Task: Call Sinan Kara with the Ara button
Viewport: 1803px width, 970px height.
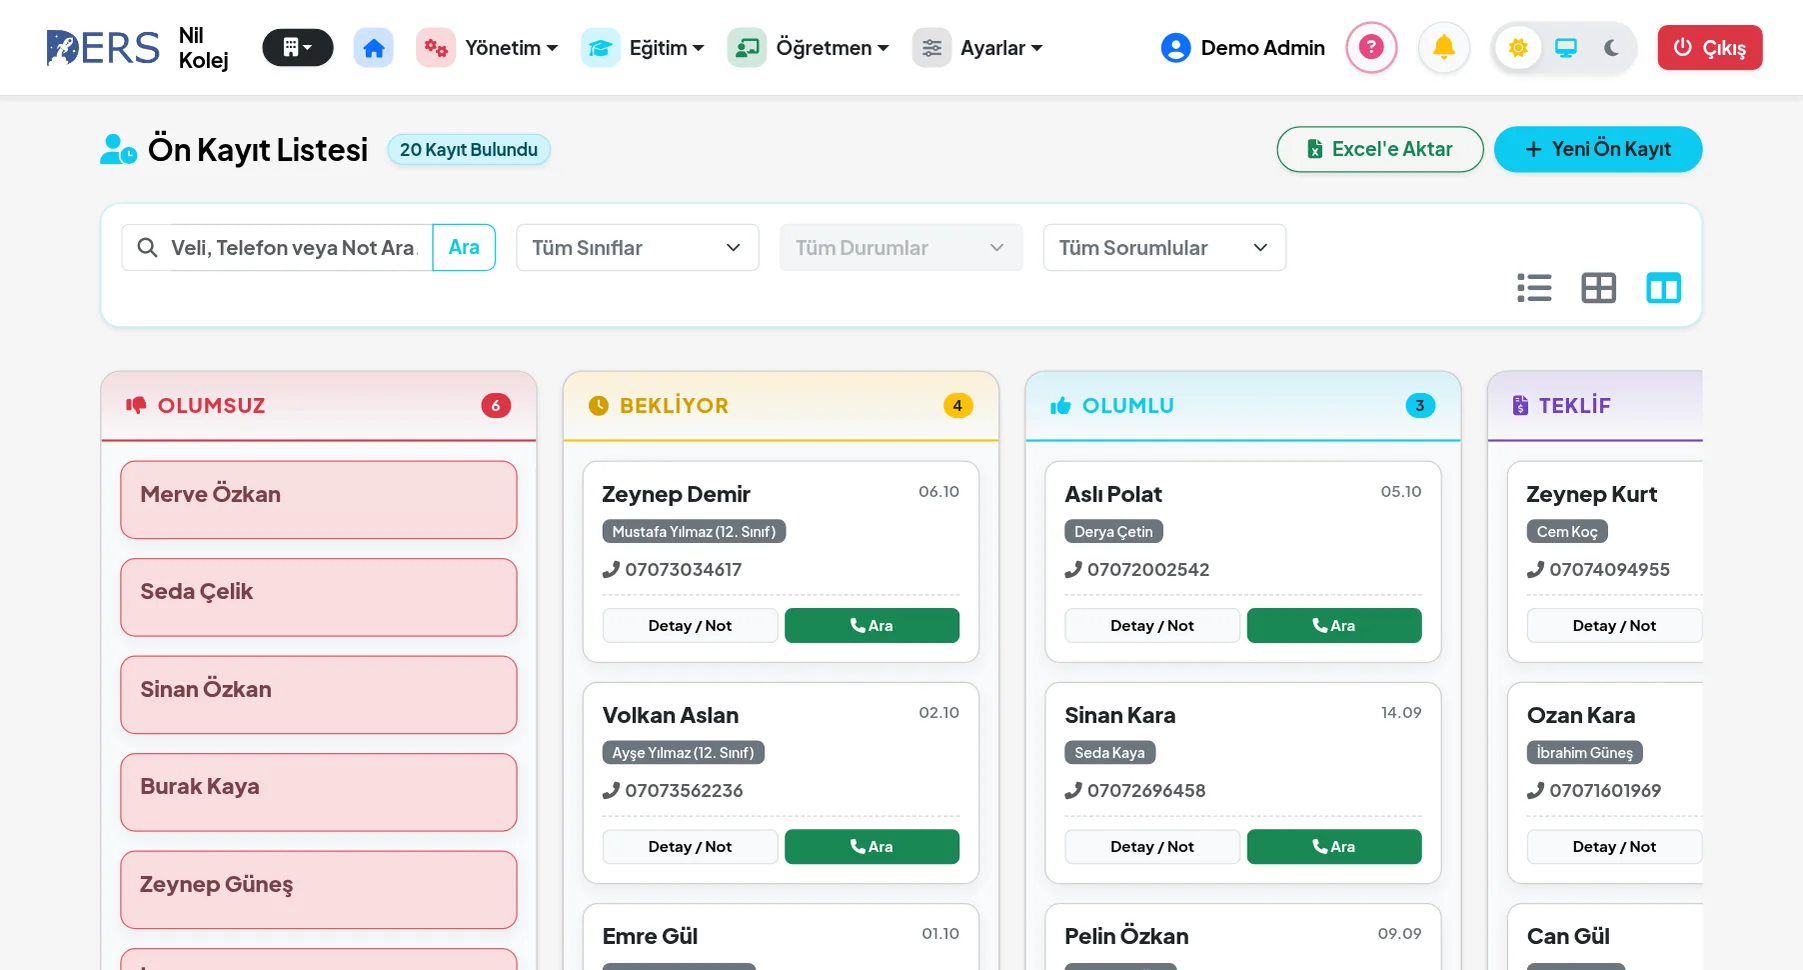Action: (x=1334, y=846)
